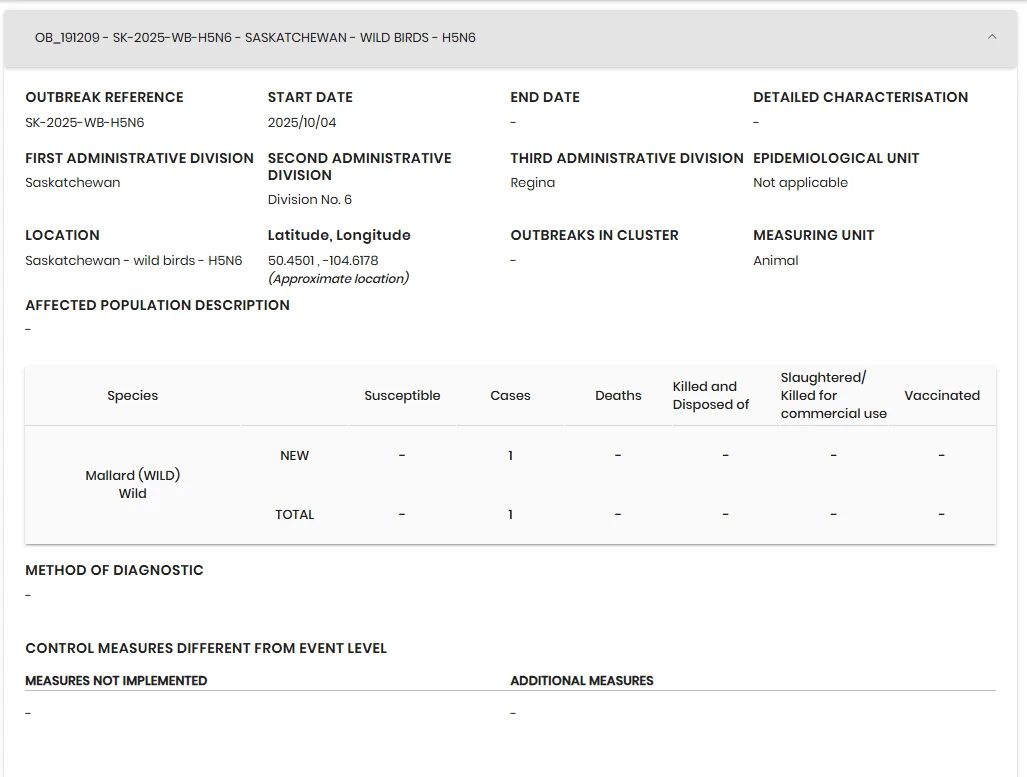This screenshot has height=777, width=1027.
Task: Click the DETAILED CHARACTERISATION label
Action: click(860, 97)
